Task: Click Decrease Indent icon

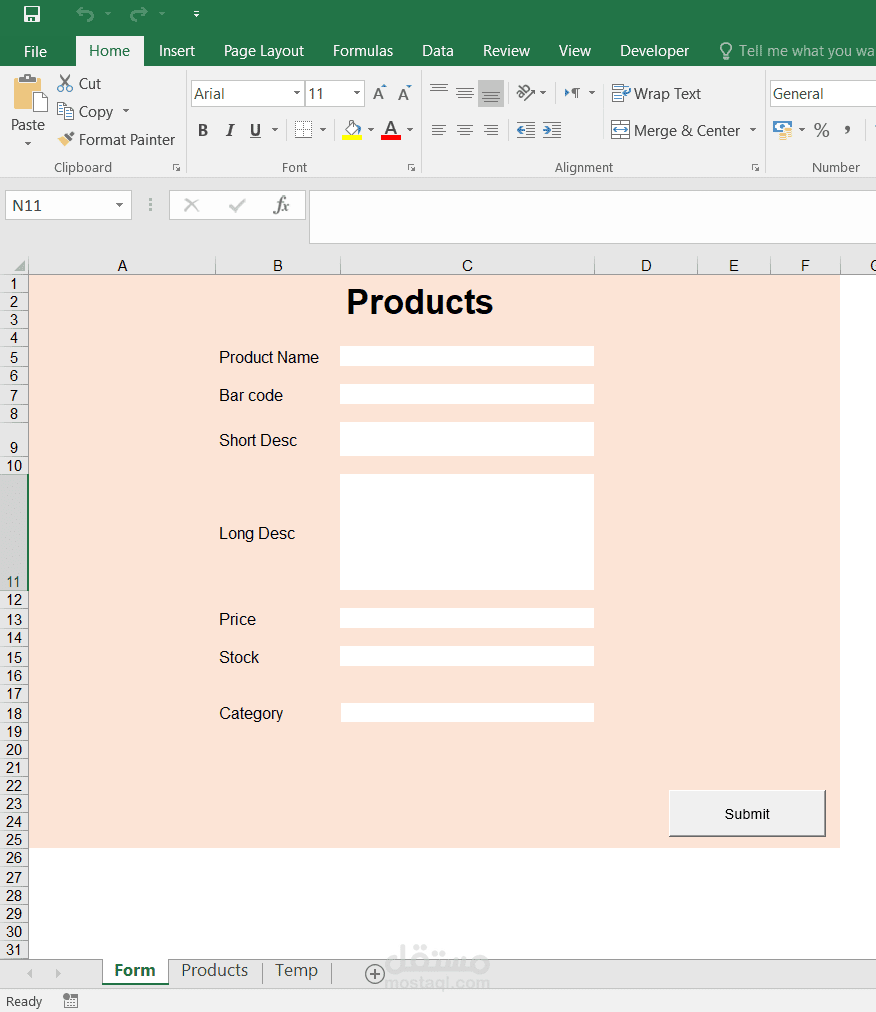Action: click(525, 130)
